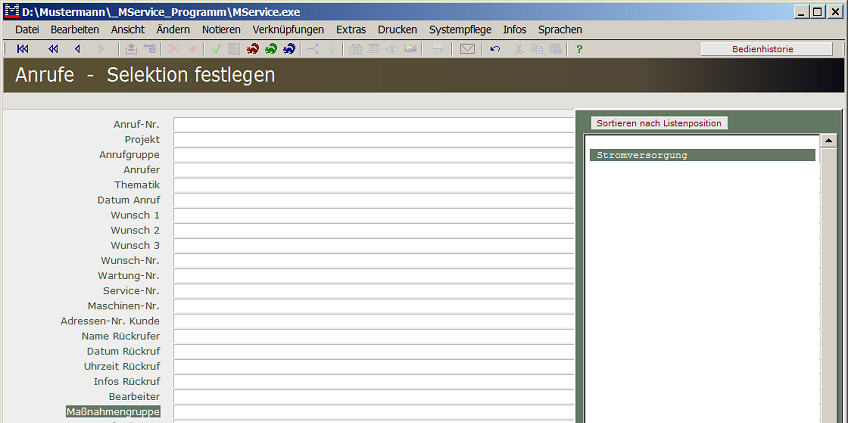Open the Datei menu
The width and height of the screenshot is (848, 423).
click(27, 30)
